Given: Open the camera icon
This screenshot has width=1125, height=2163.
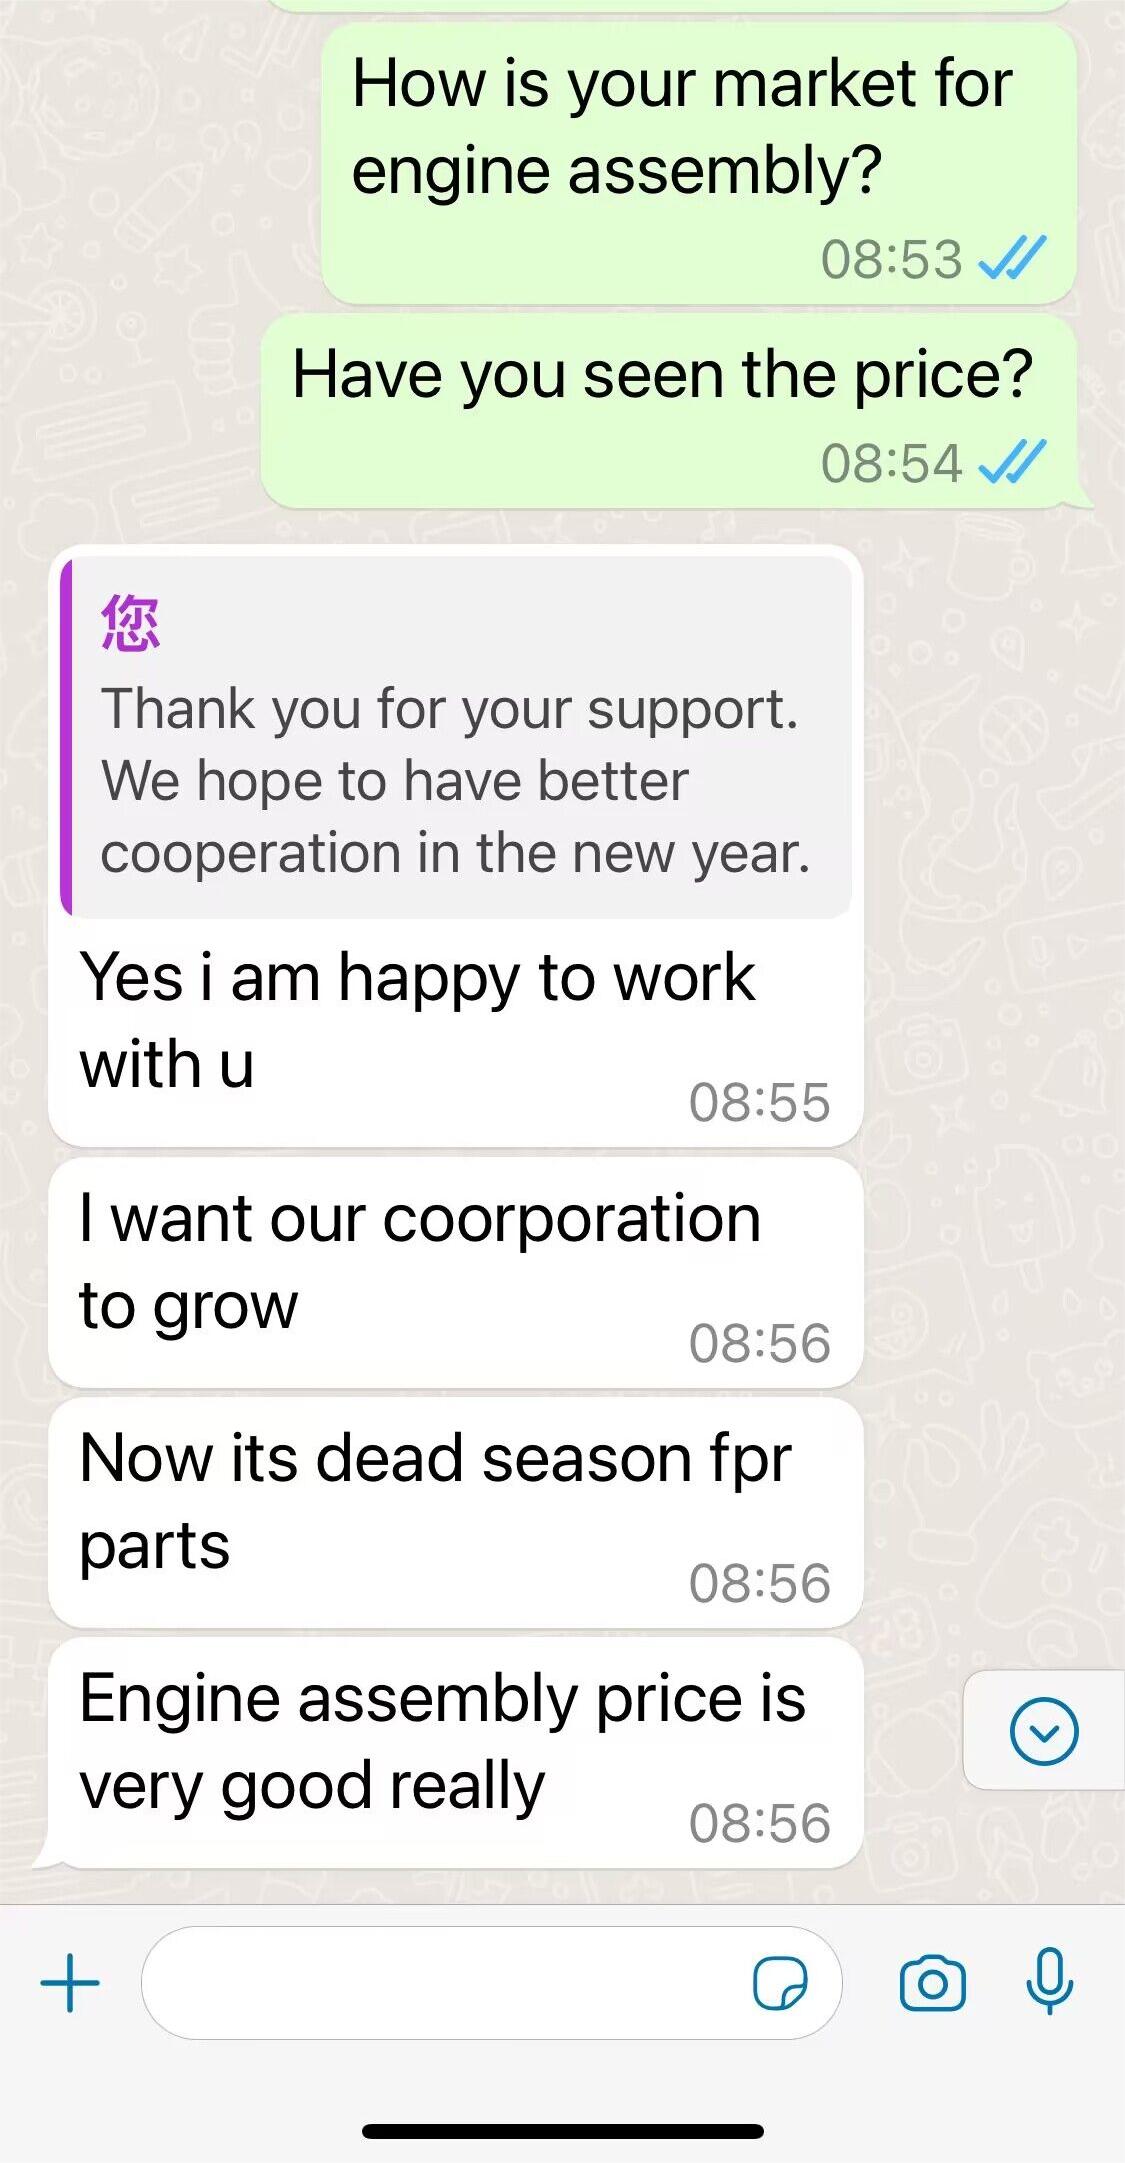Looking at the screenshot, I should click(932, 1983).
